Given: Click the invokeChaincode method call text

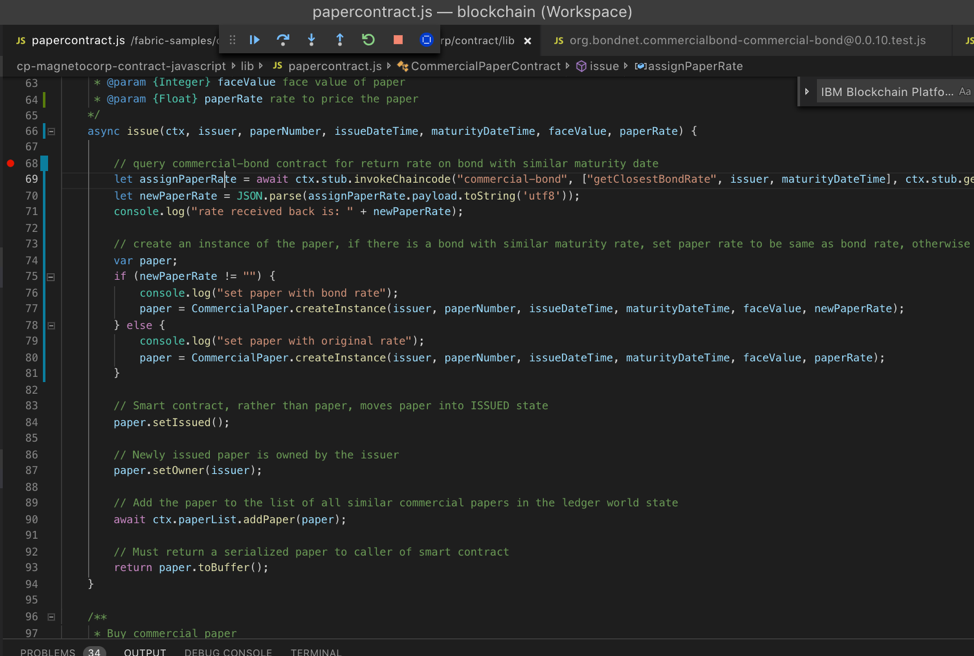Looking at the screenshot, I should (402, 179).
